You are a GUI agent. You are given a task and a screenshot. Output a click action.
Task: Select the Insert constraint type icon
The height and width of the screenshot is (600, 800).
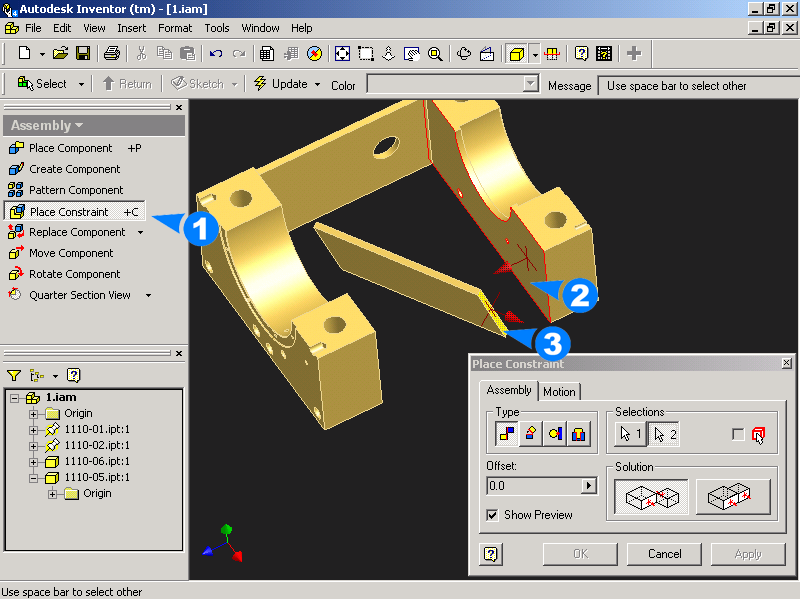579,434
